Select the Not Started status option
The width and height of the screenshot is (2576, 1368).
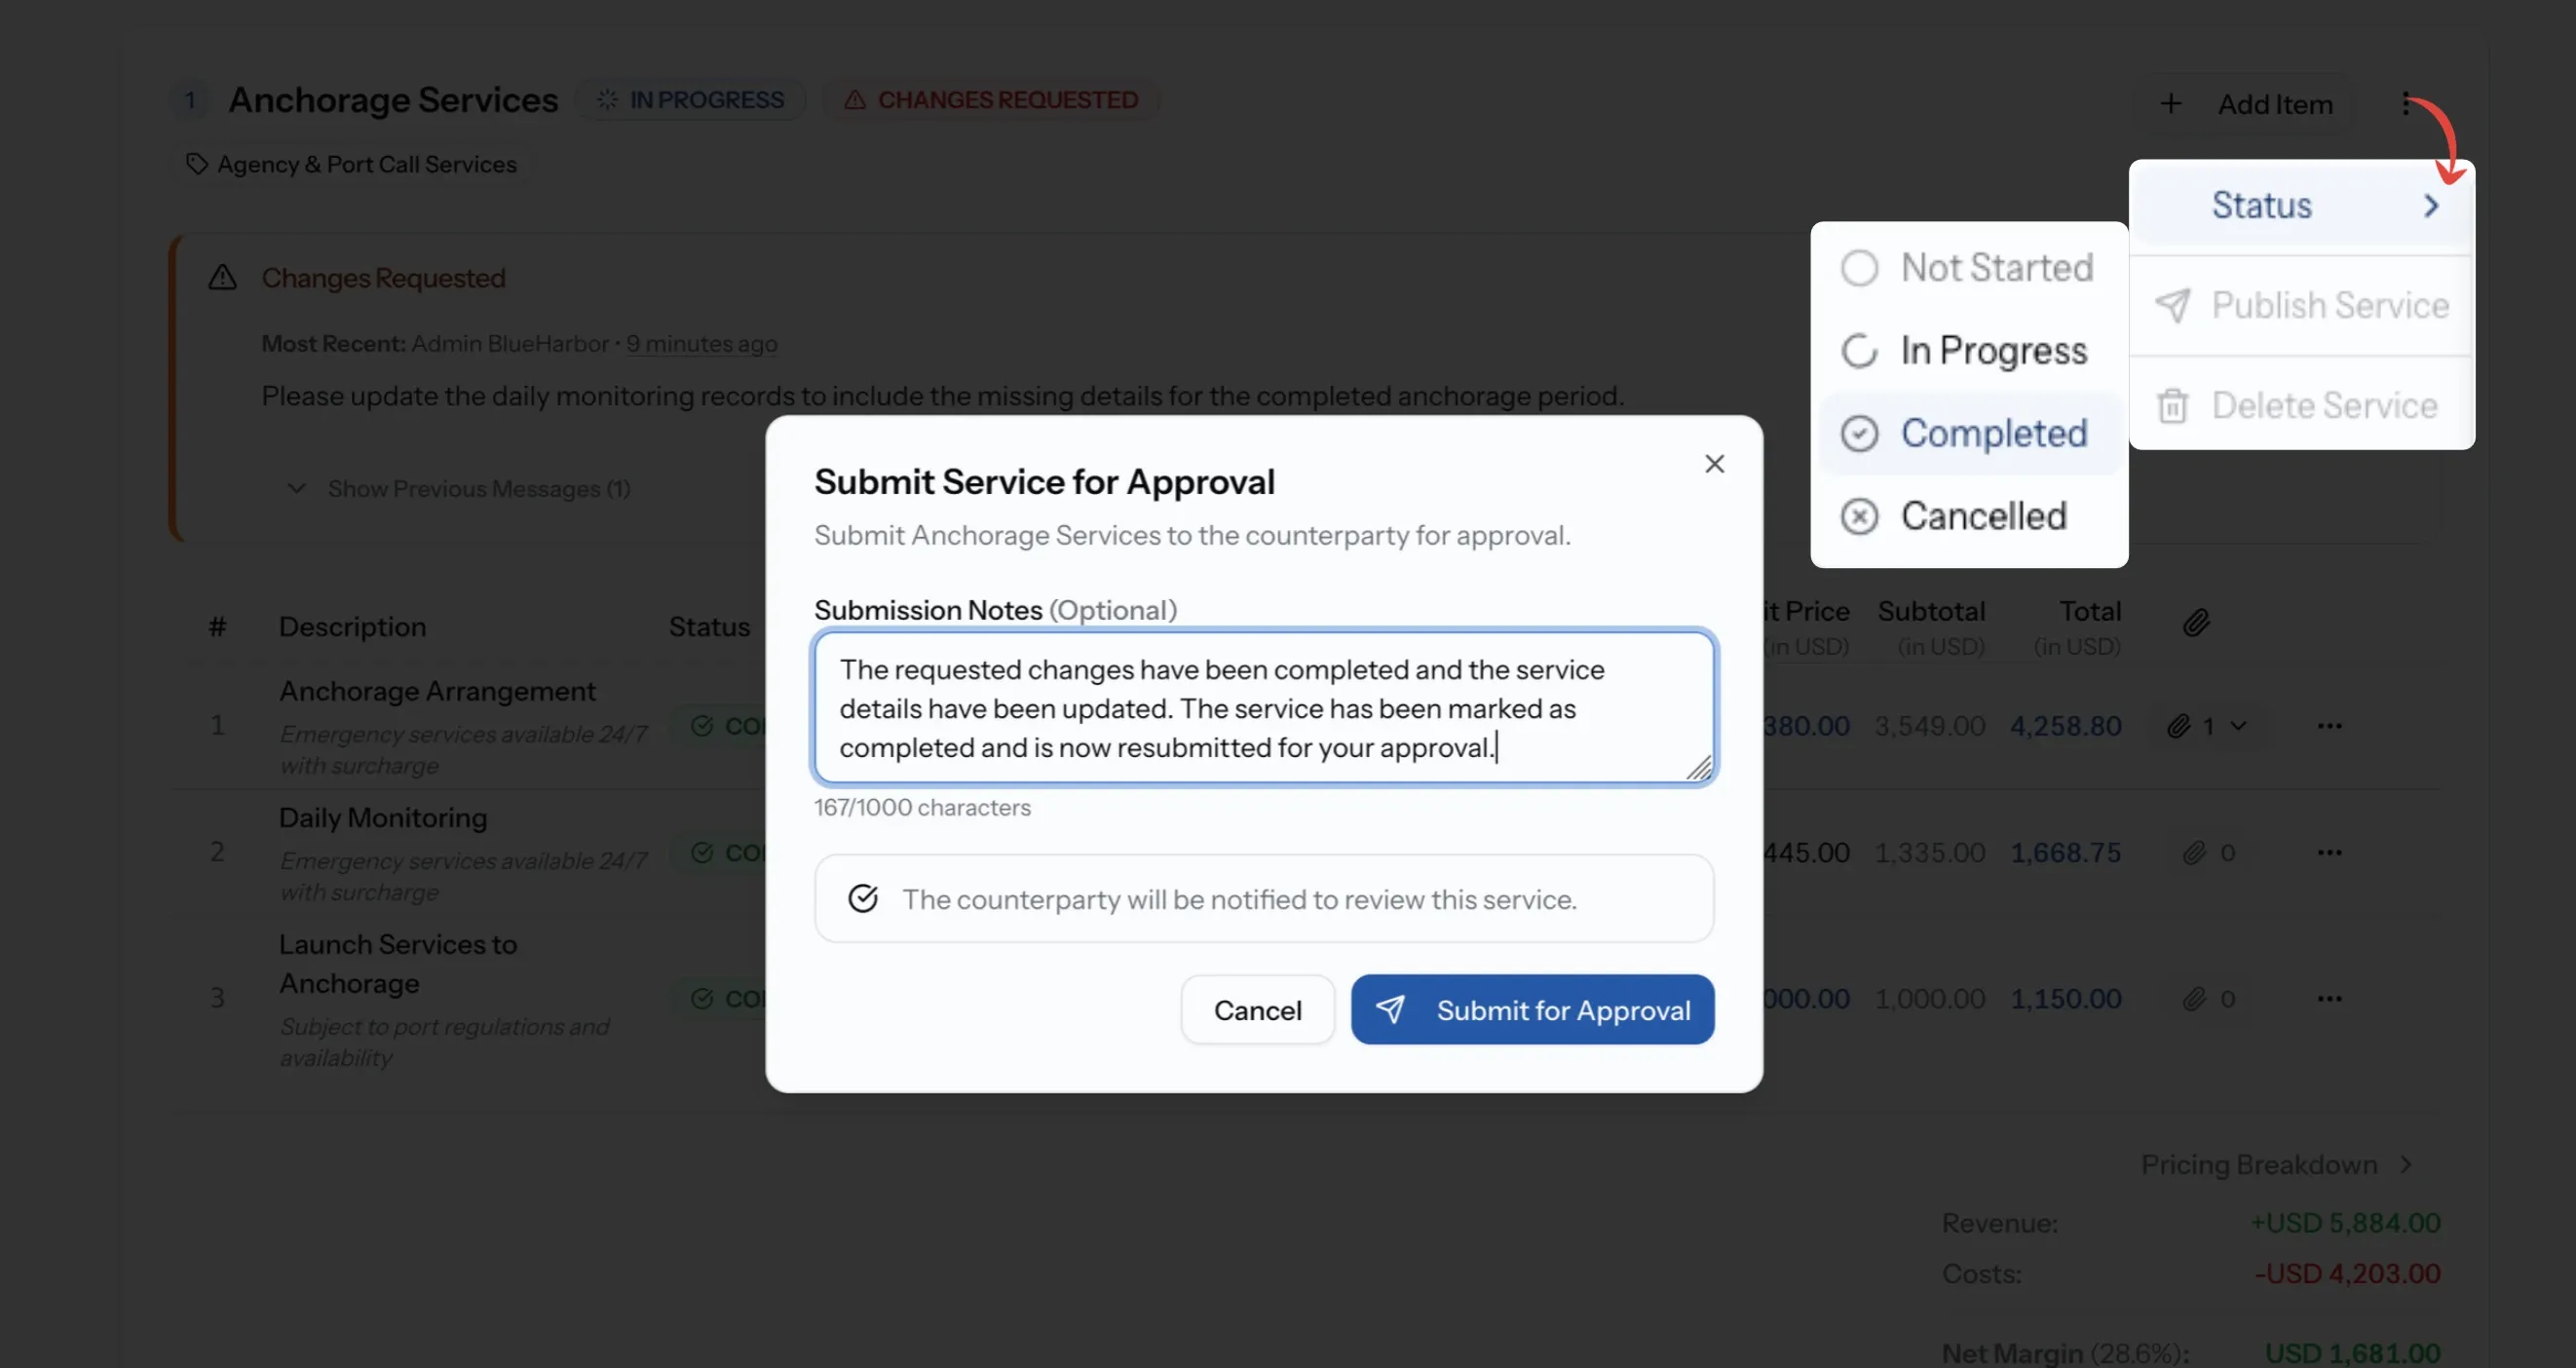tap(1967, 267)
